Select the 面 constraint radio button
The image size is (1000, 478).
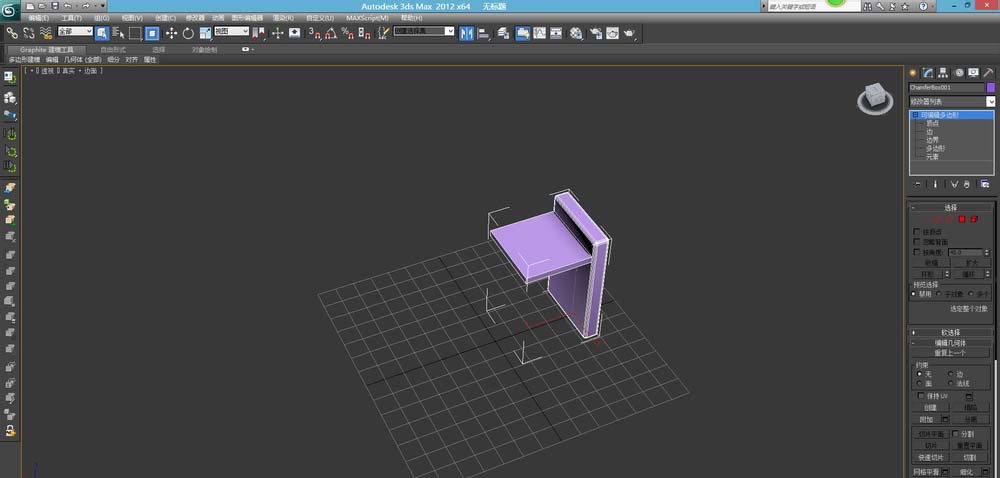919,384
